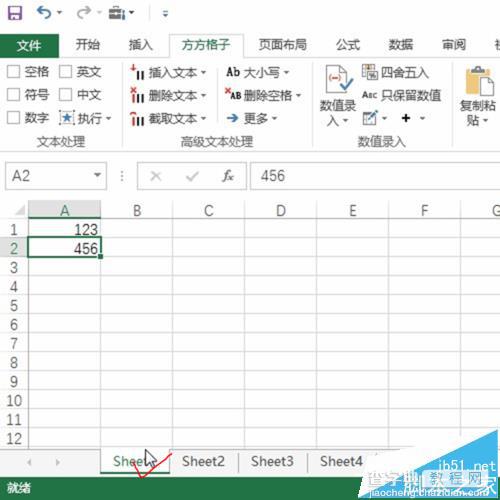Select row 5 header

(x=14, y=306)
